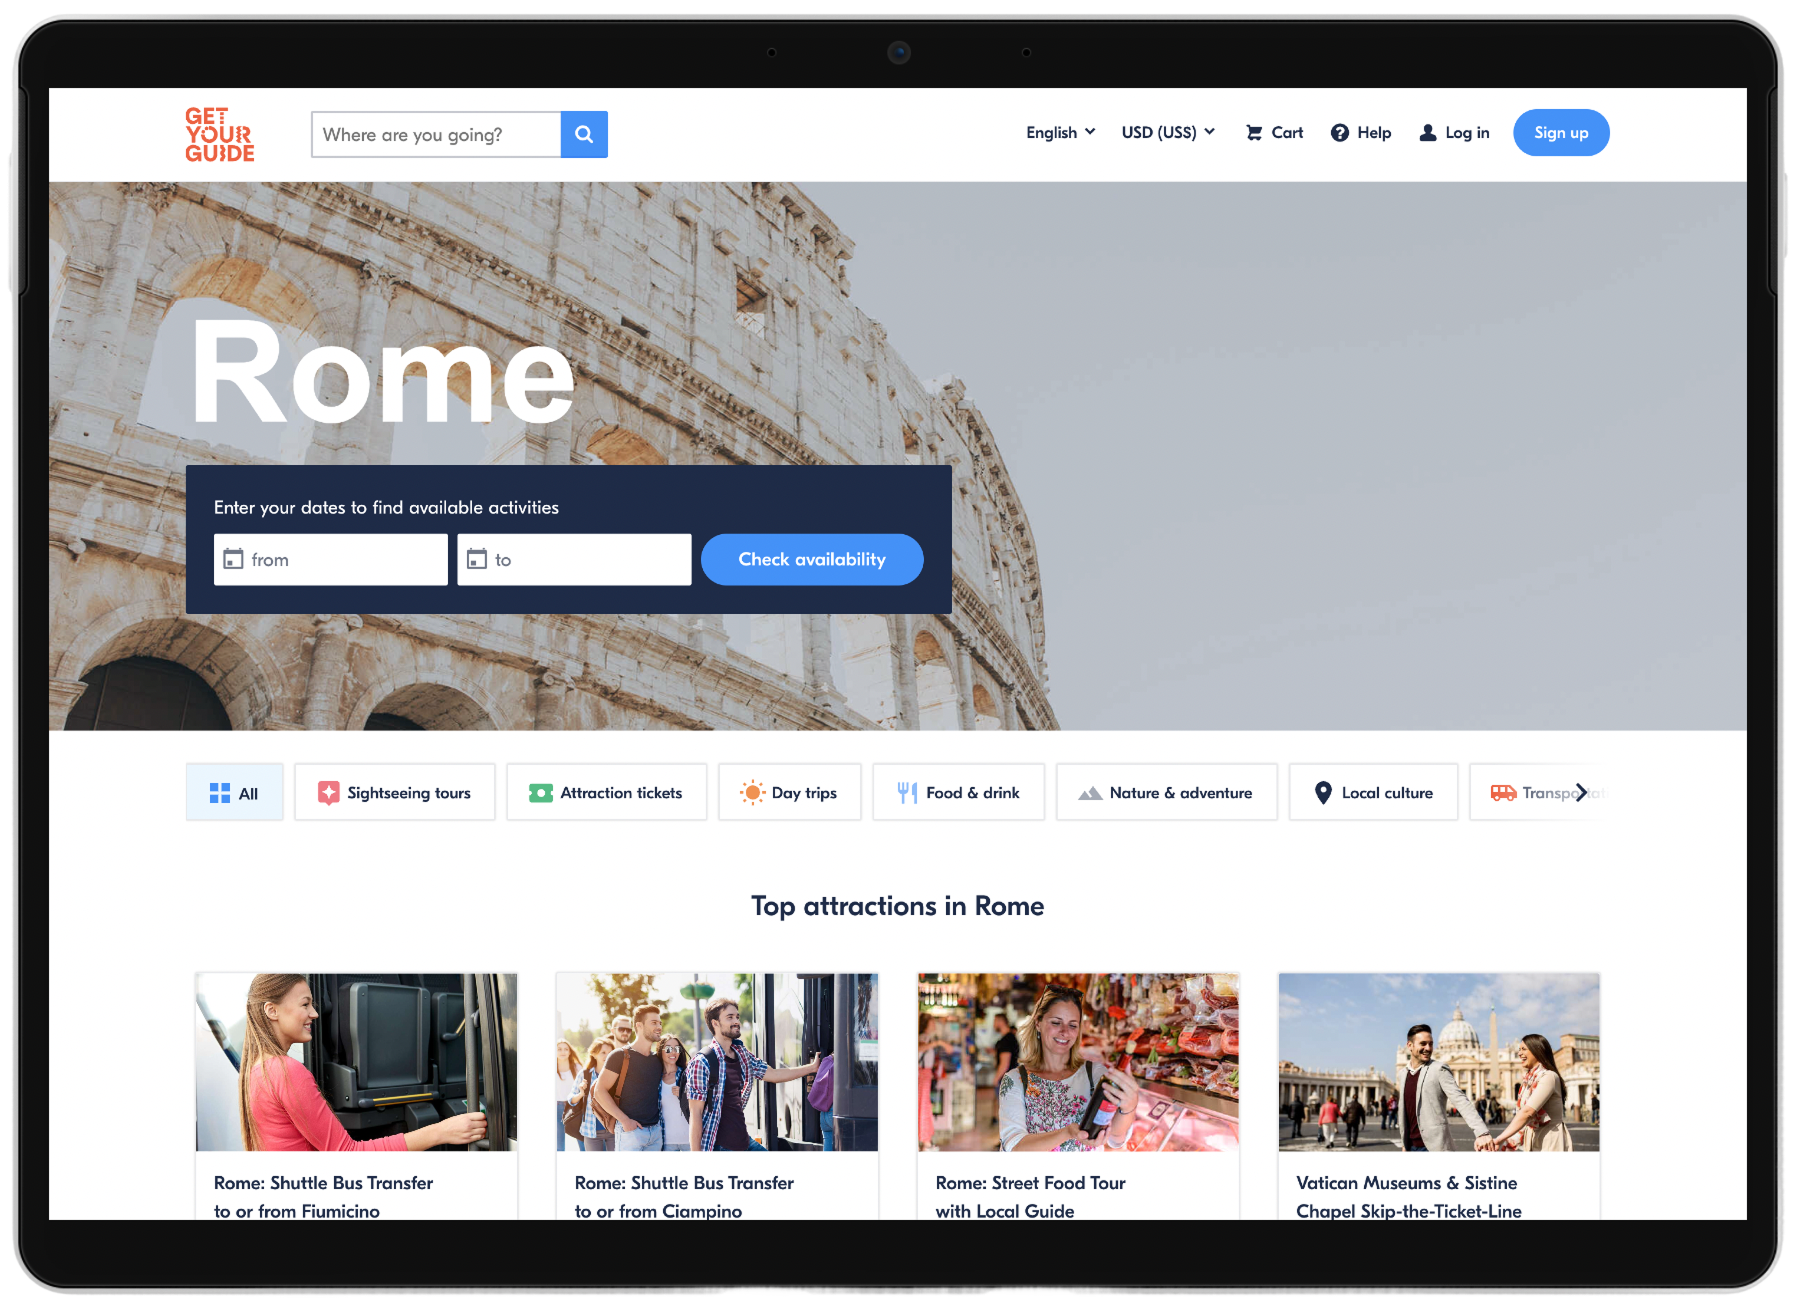
Task: Select the Nature & adventure mountain icon
Action: click(x=1091, y=792)
